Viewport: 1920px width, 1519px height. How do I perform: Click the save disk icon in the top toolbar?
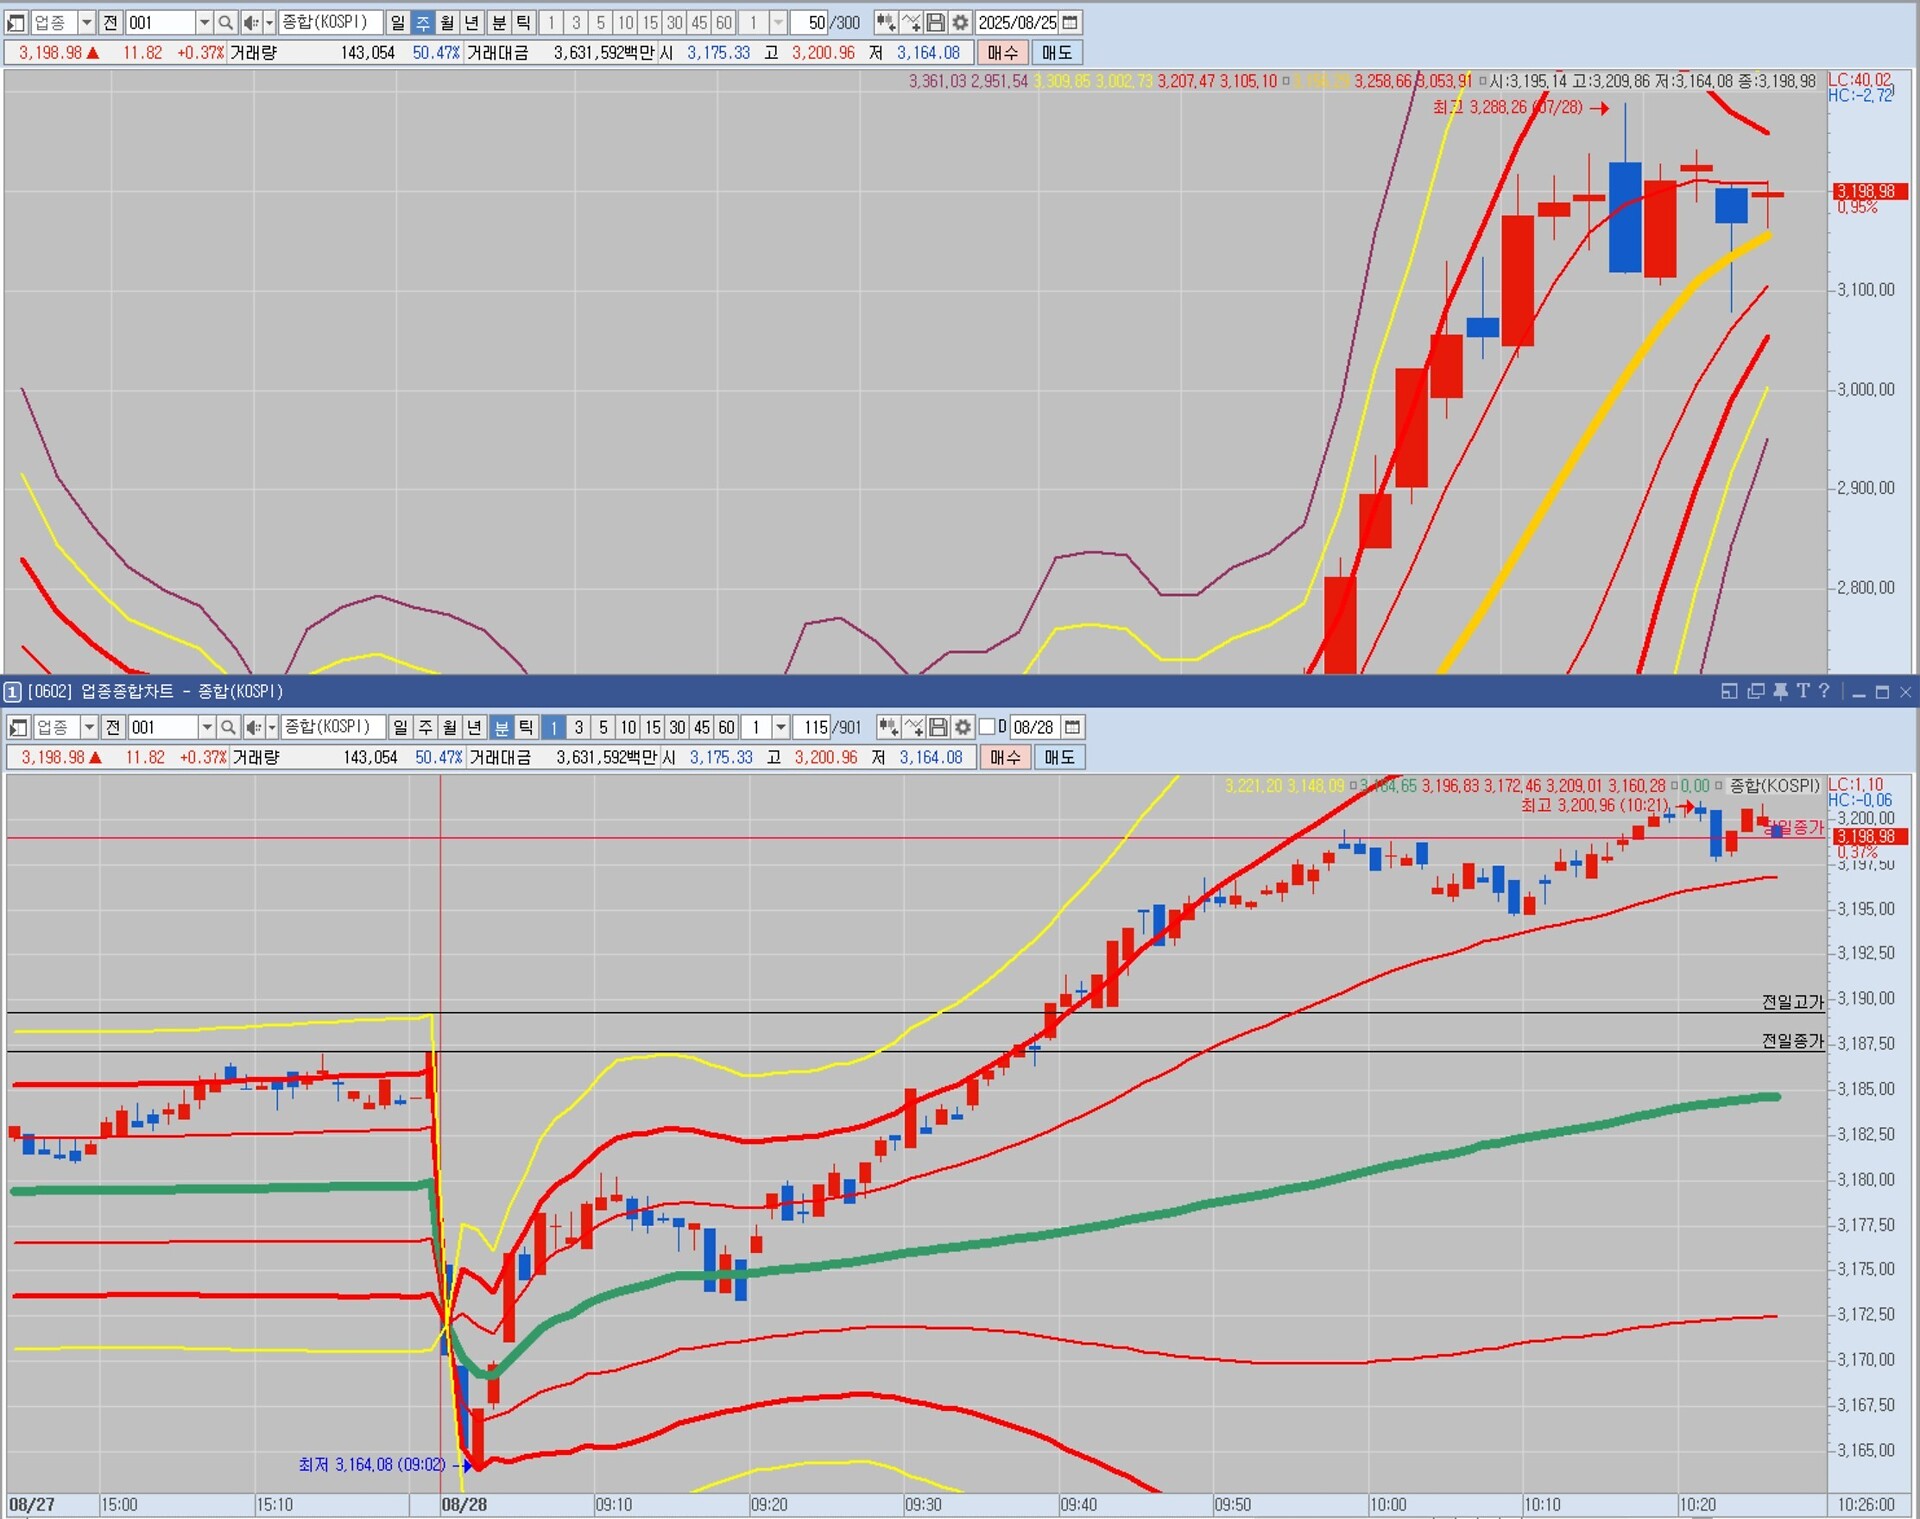(x=936, y=22)
